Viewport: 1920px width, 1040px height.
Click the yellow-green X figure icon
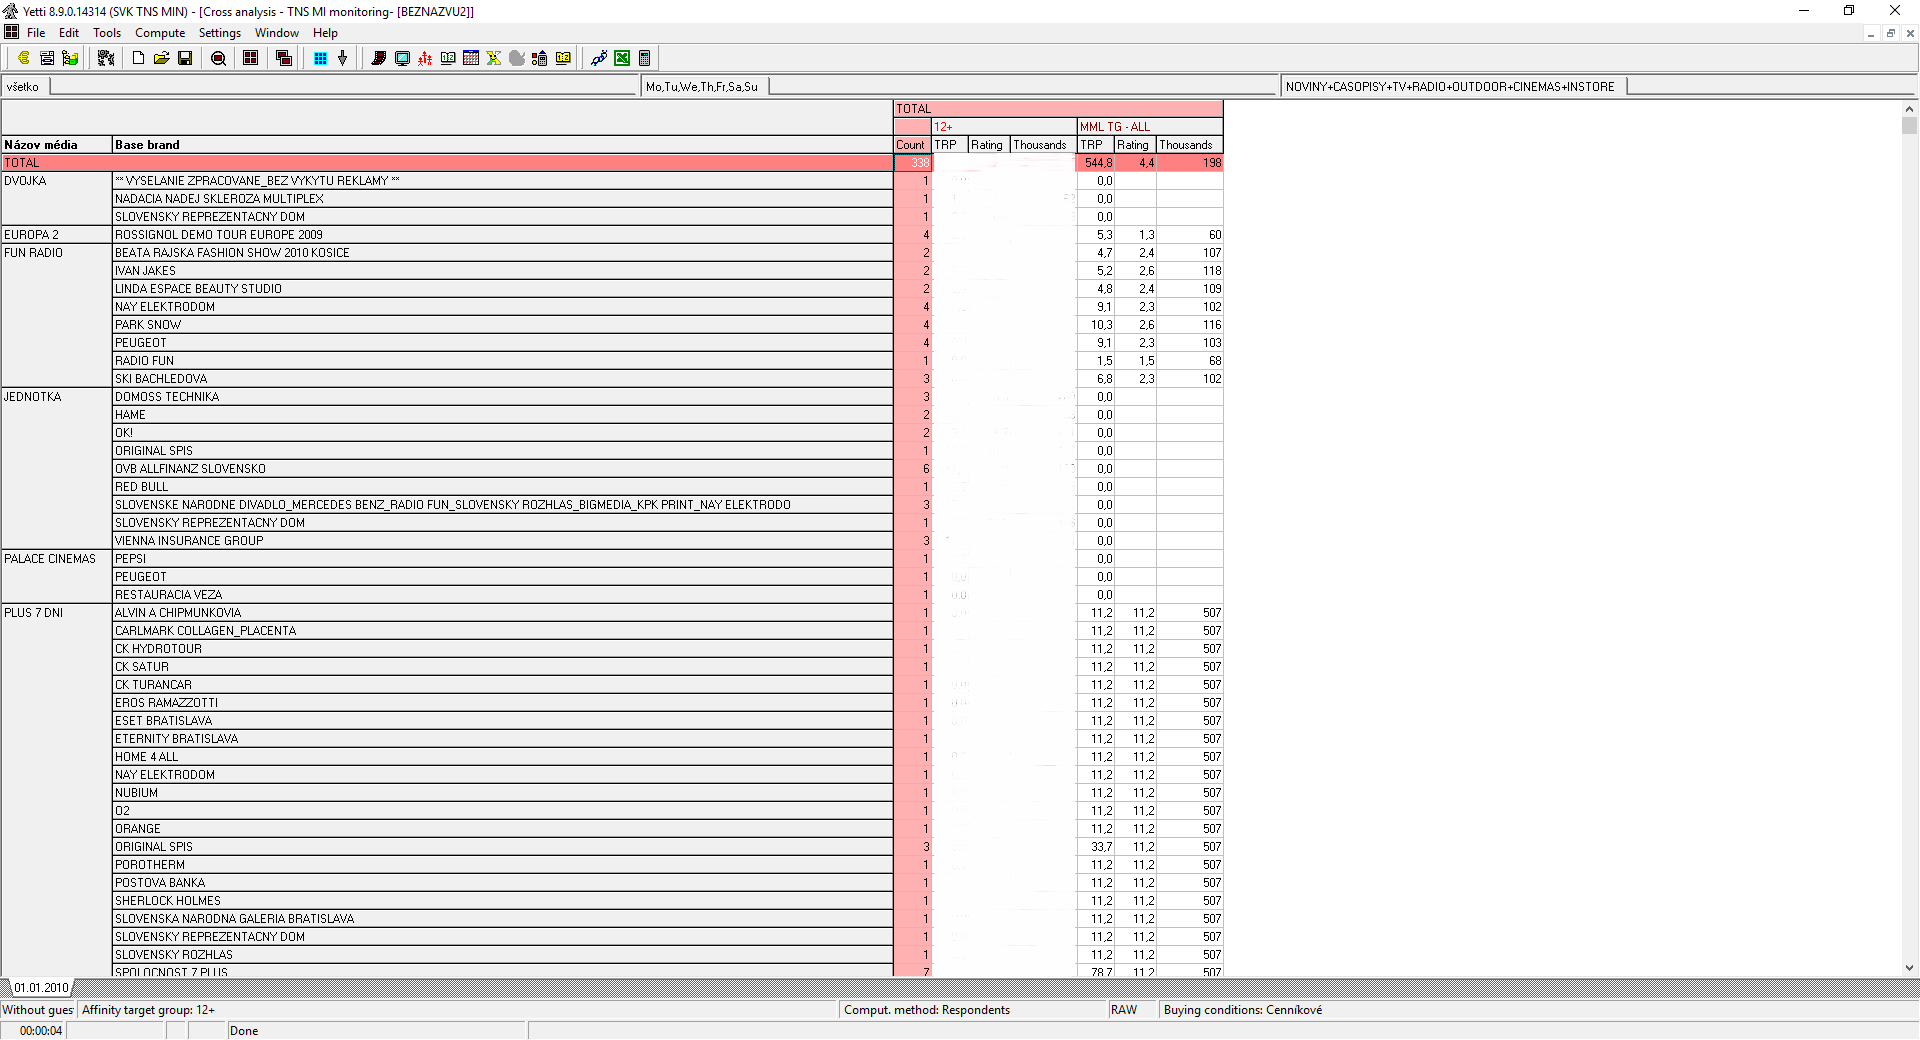coord(494,58)
